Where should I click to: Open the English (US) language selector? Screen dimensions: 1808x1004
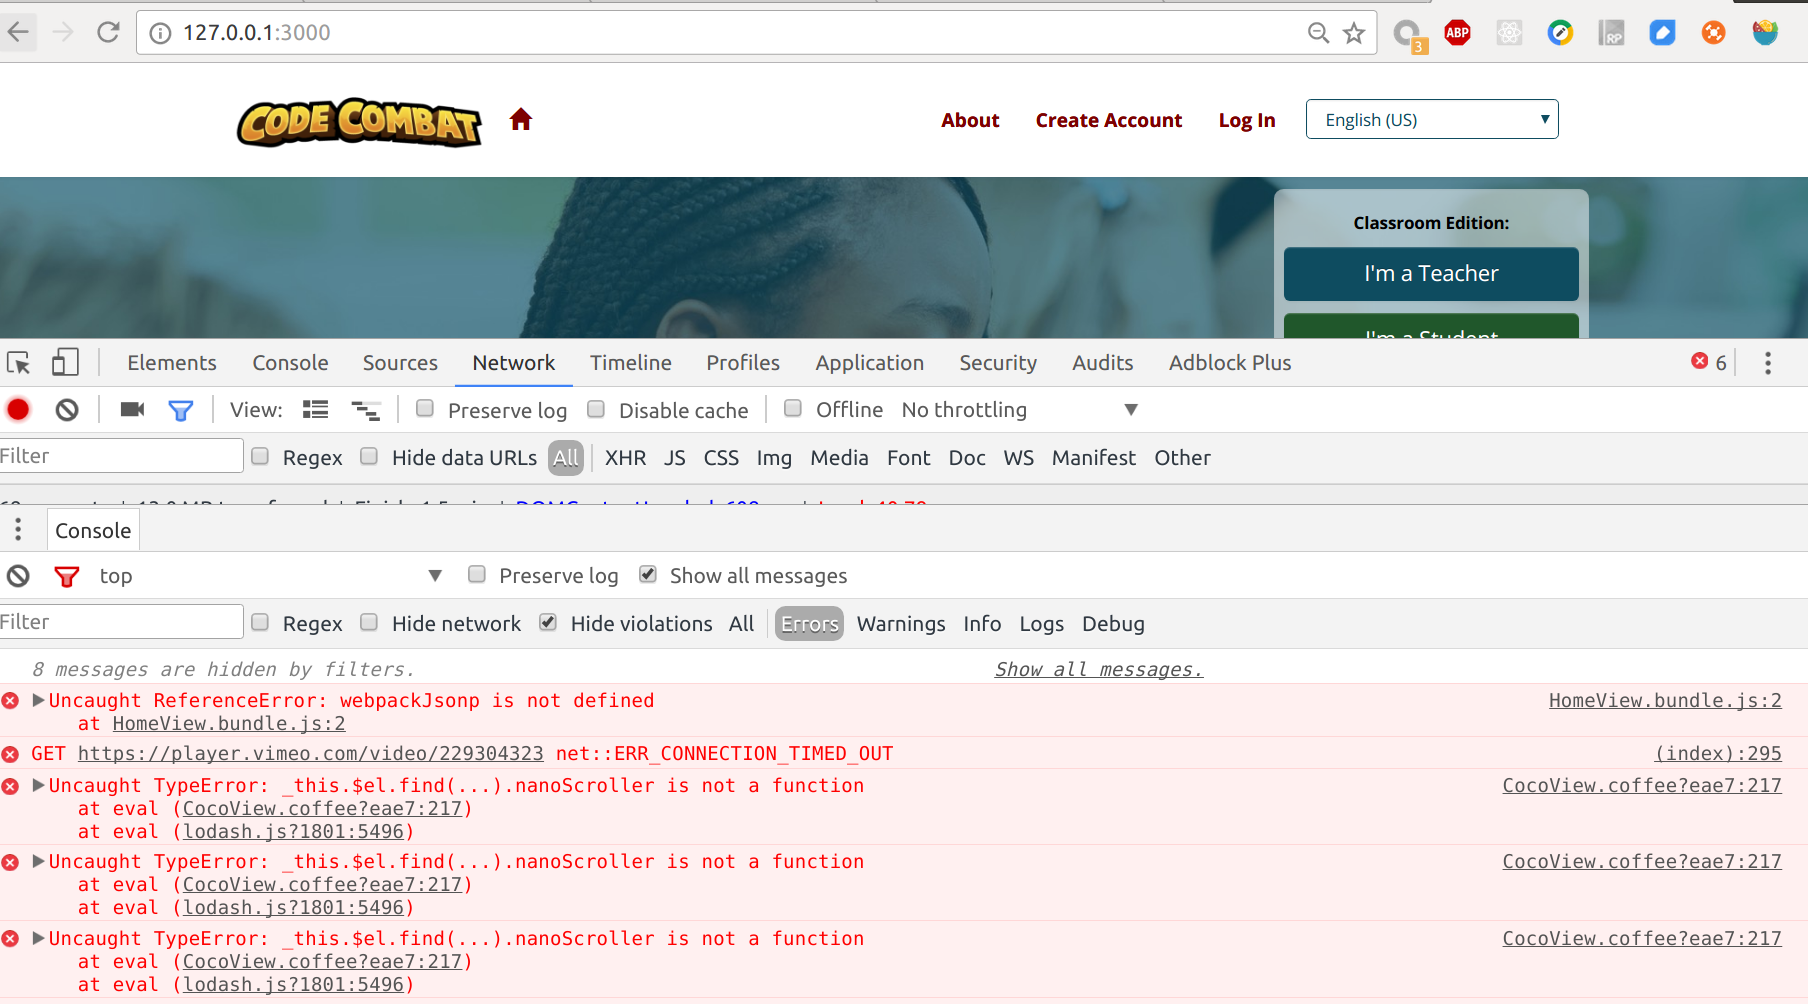(1432, 119)
